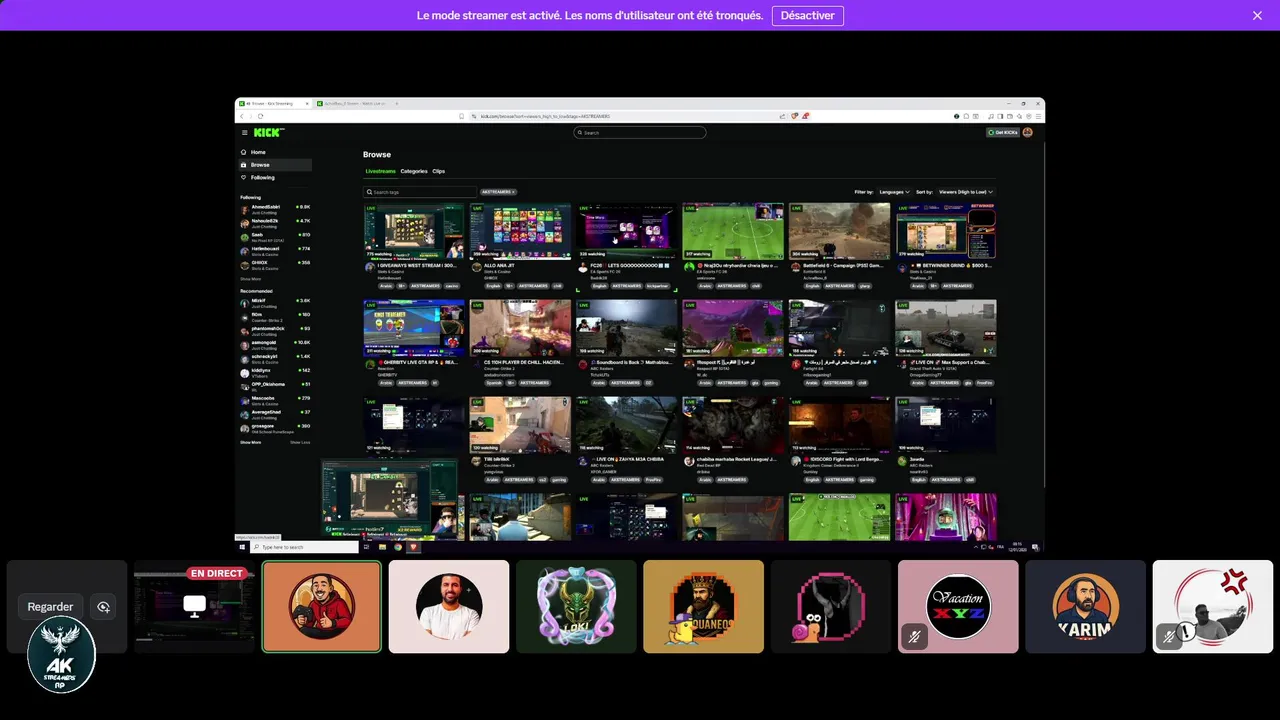Click muted mic icon on Vacation XYZ tile
The image size is (1280, 720).
pos(914,636)
